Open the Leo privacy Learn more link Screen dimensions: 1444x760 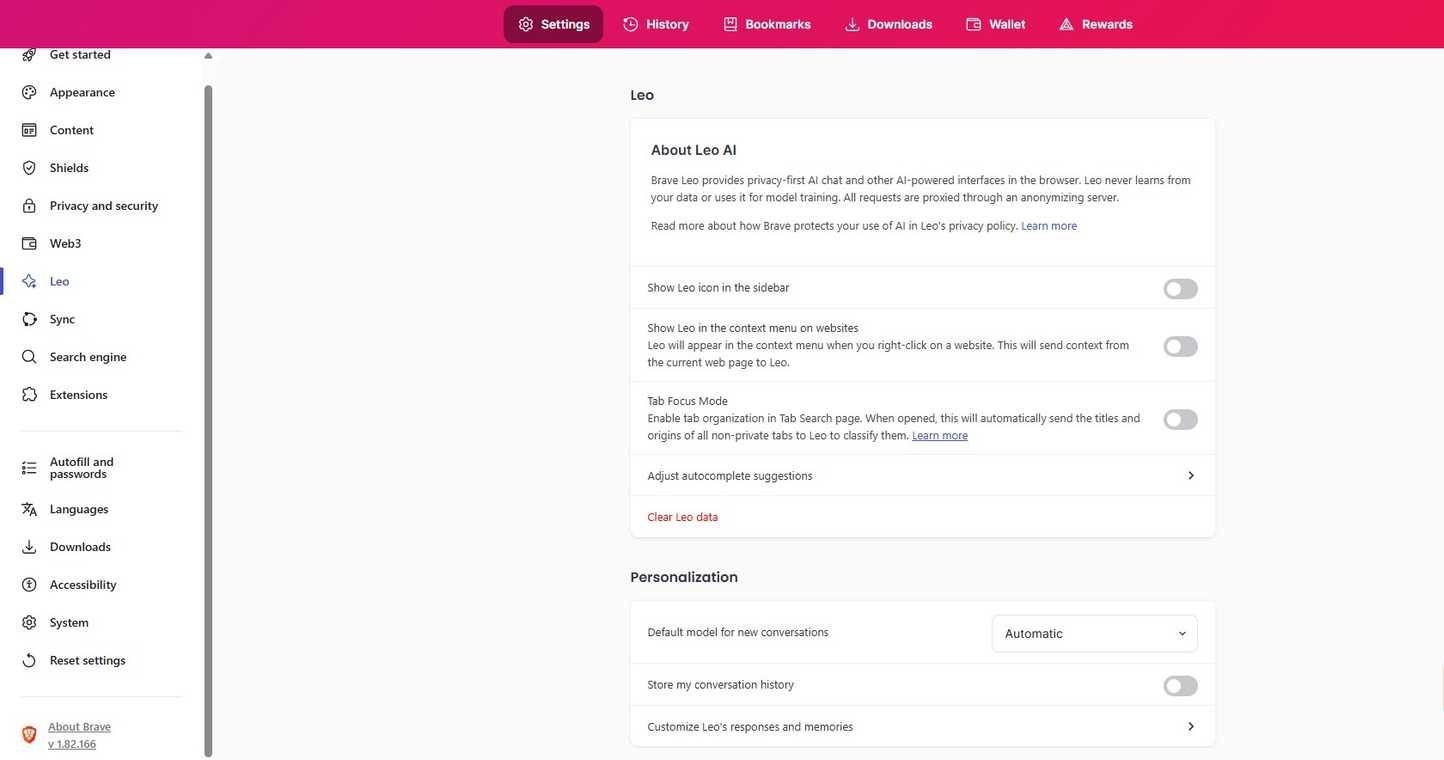(1049, 224)
